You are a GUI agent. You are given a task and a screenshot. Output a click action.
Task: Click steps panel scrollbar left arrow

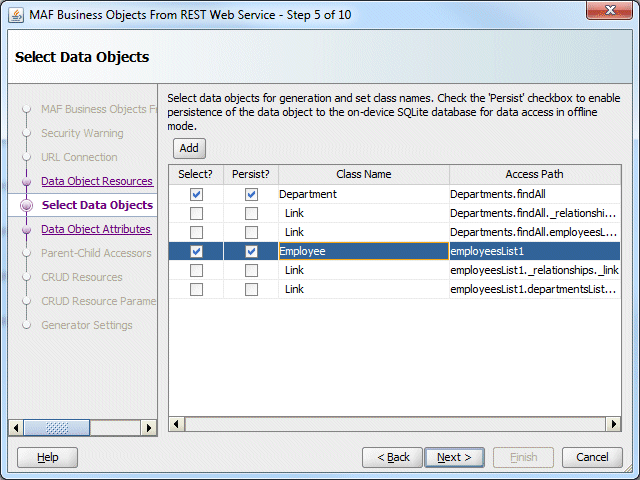(x=16, y=428)
